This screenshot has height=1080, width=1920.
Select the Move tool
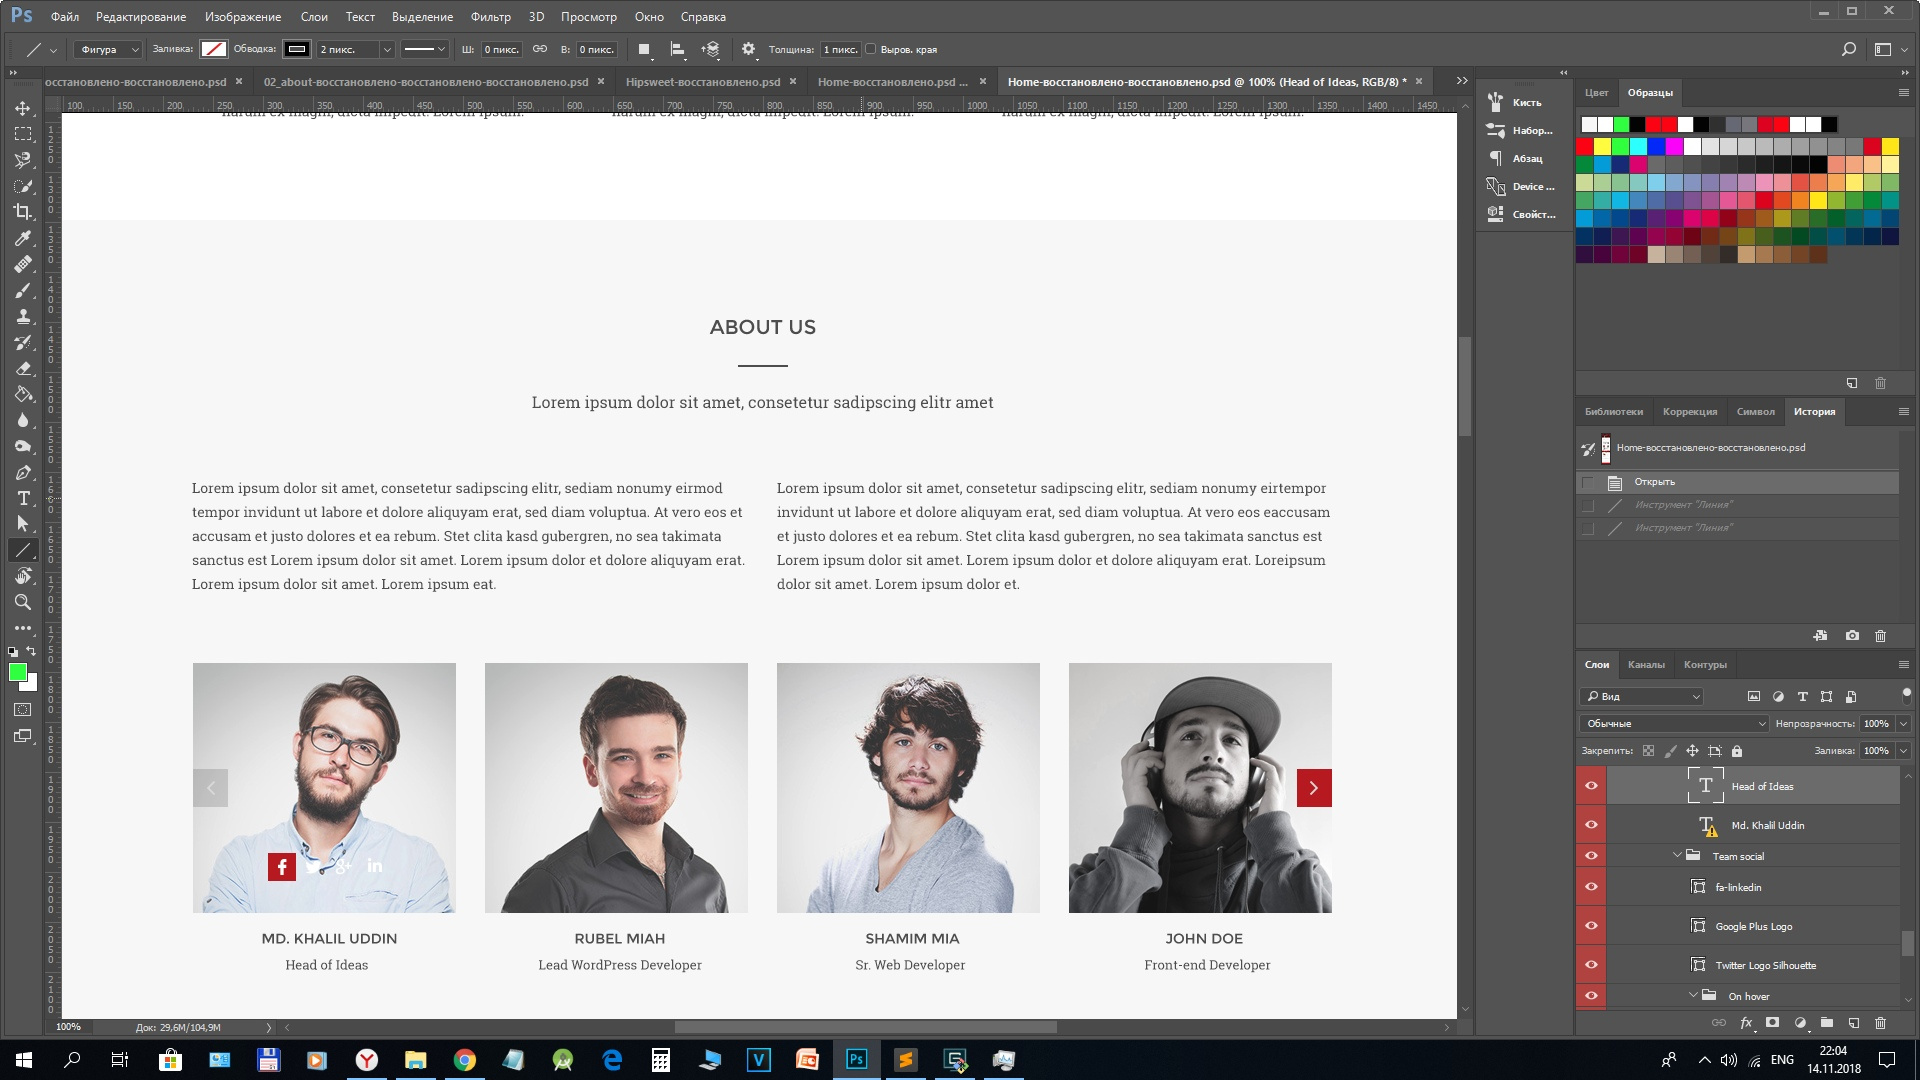click(22, 108)
